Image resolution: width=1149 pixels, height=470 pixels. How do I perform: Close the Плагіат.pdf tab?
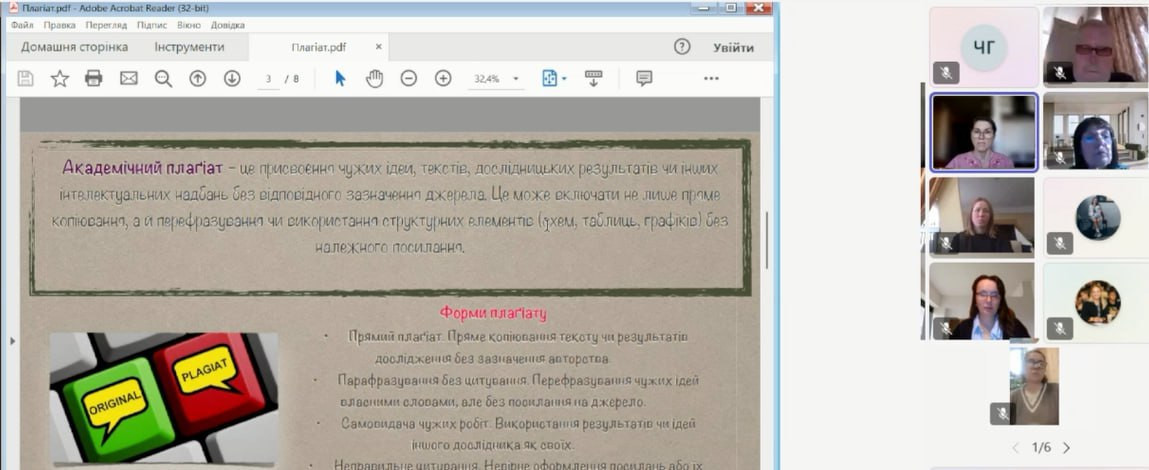379,47
